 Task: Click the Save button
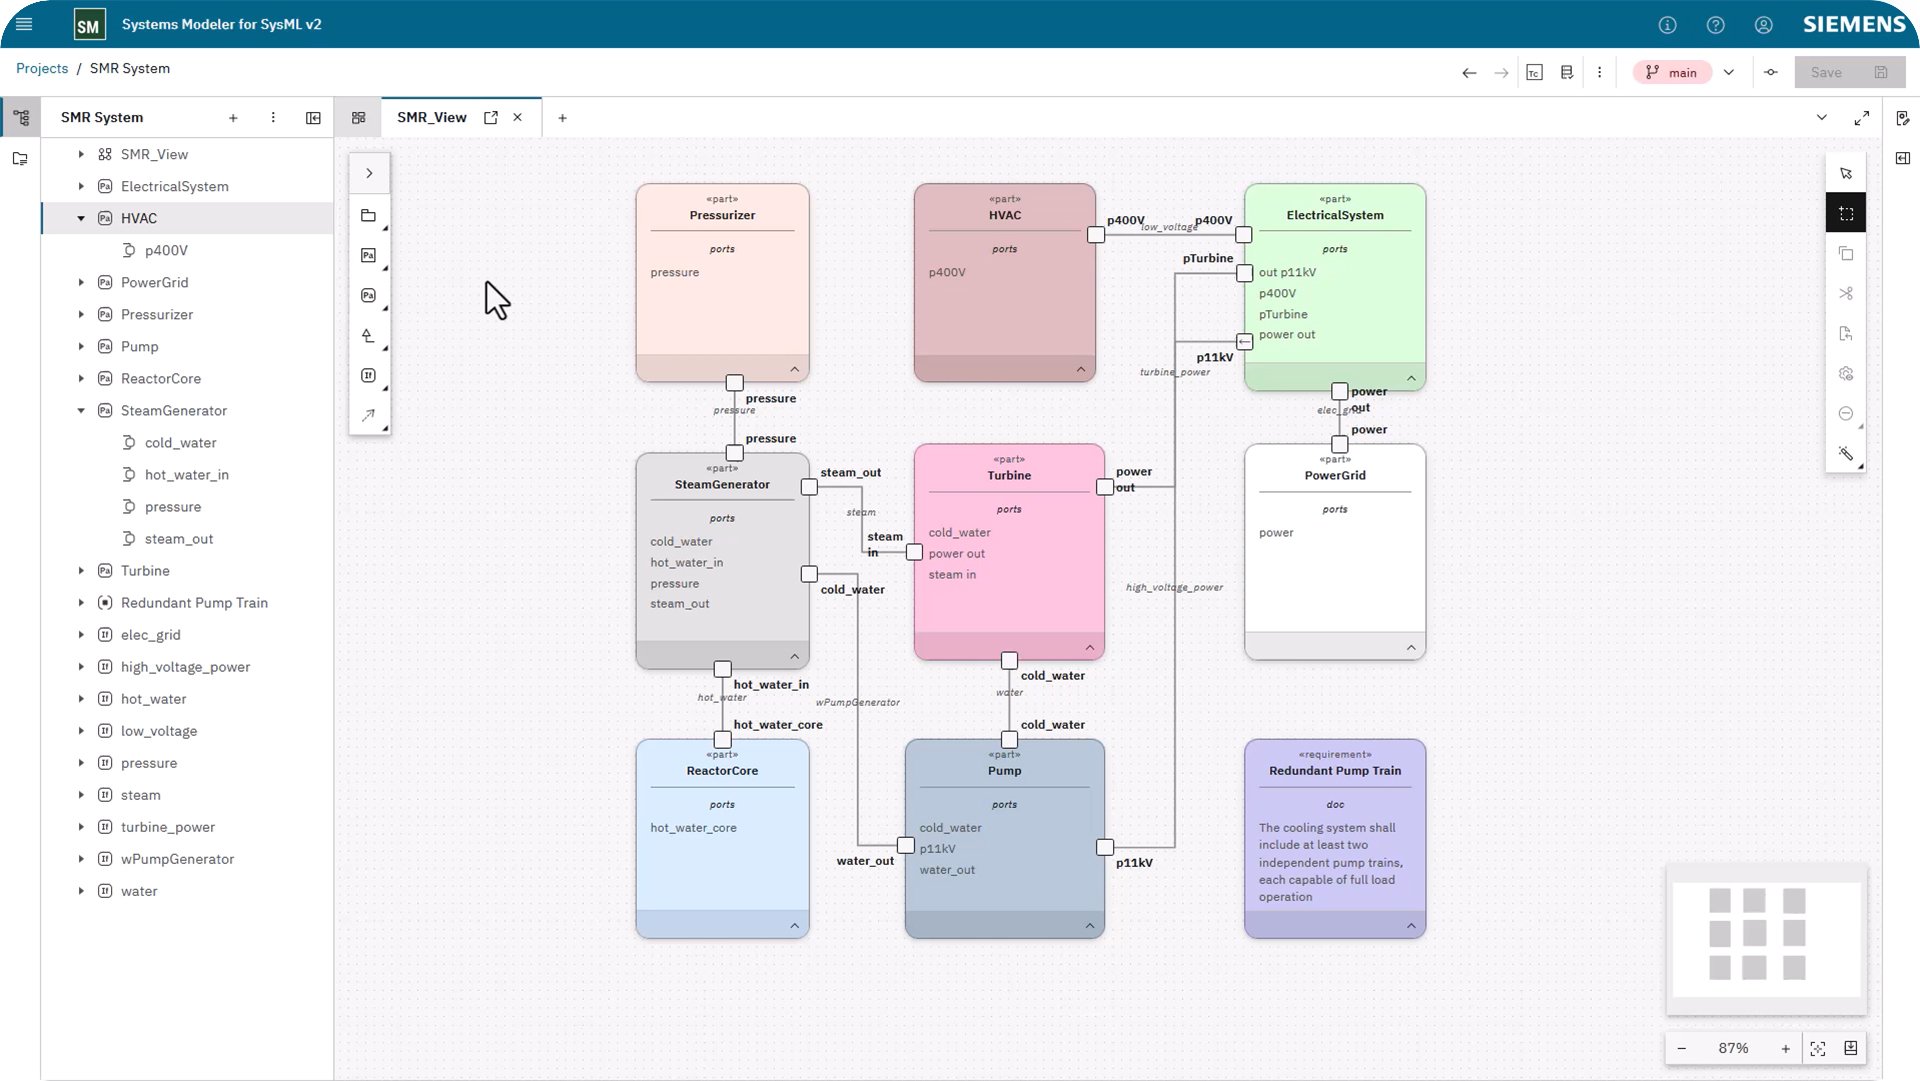(1850, 73)
